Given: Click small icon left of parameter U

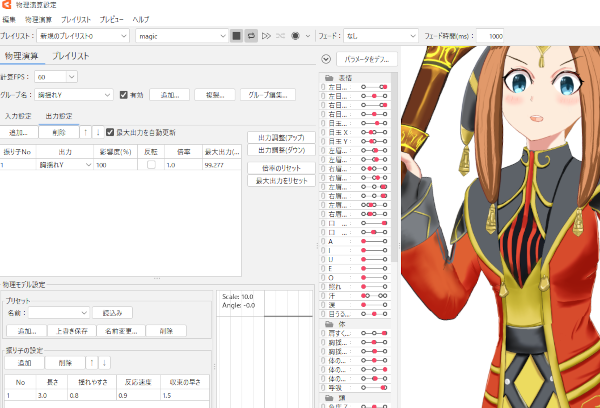Looking at the screenshot, I should point(323,259).
